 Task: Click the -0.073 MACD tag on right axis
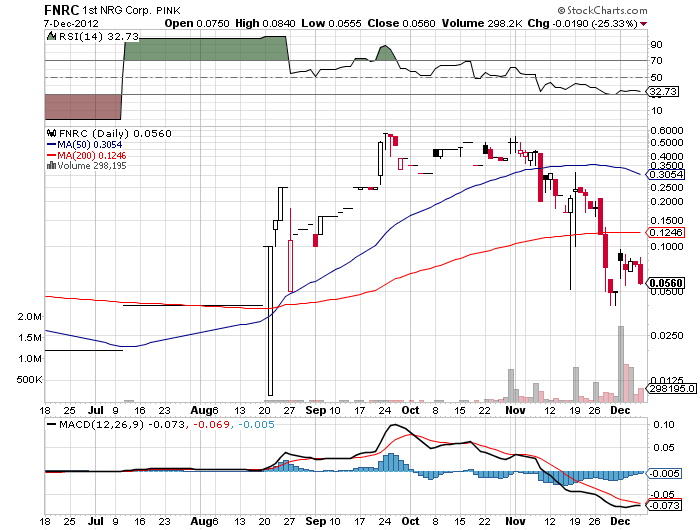tap(664, 505)
